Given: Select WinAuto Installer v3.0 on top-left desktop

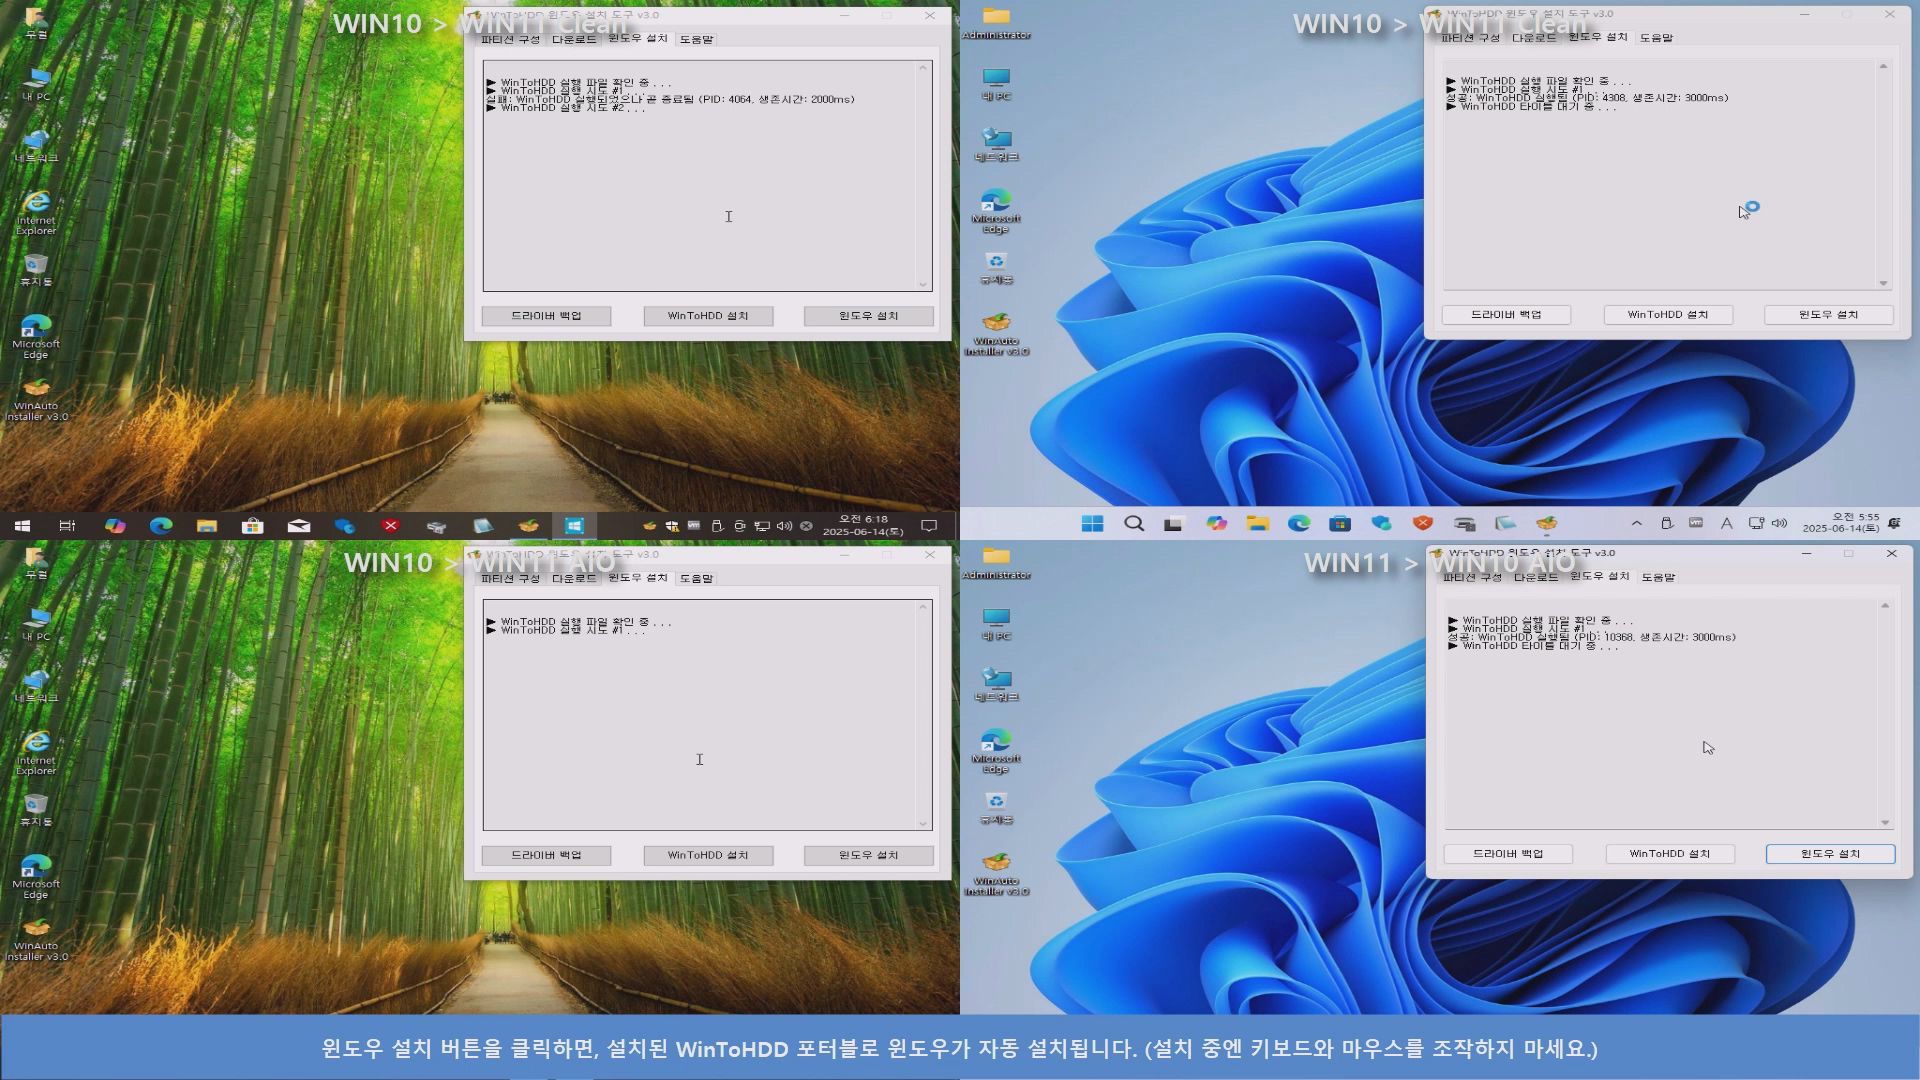Looking at the screenshot, I should (36, 400).
